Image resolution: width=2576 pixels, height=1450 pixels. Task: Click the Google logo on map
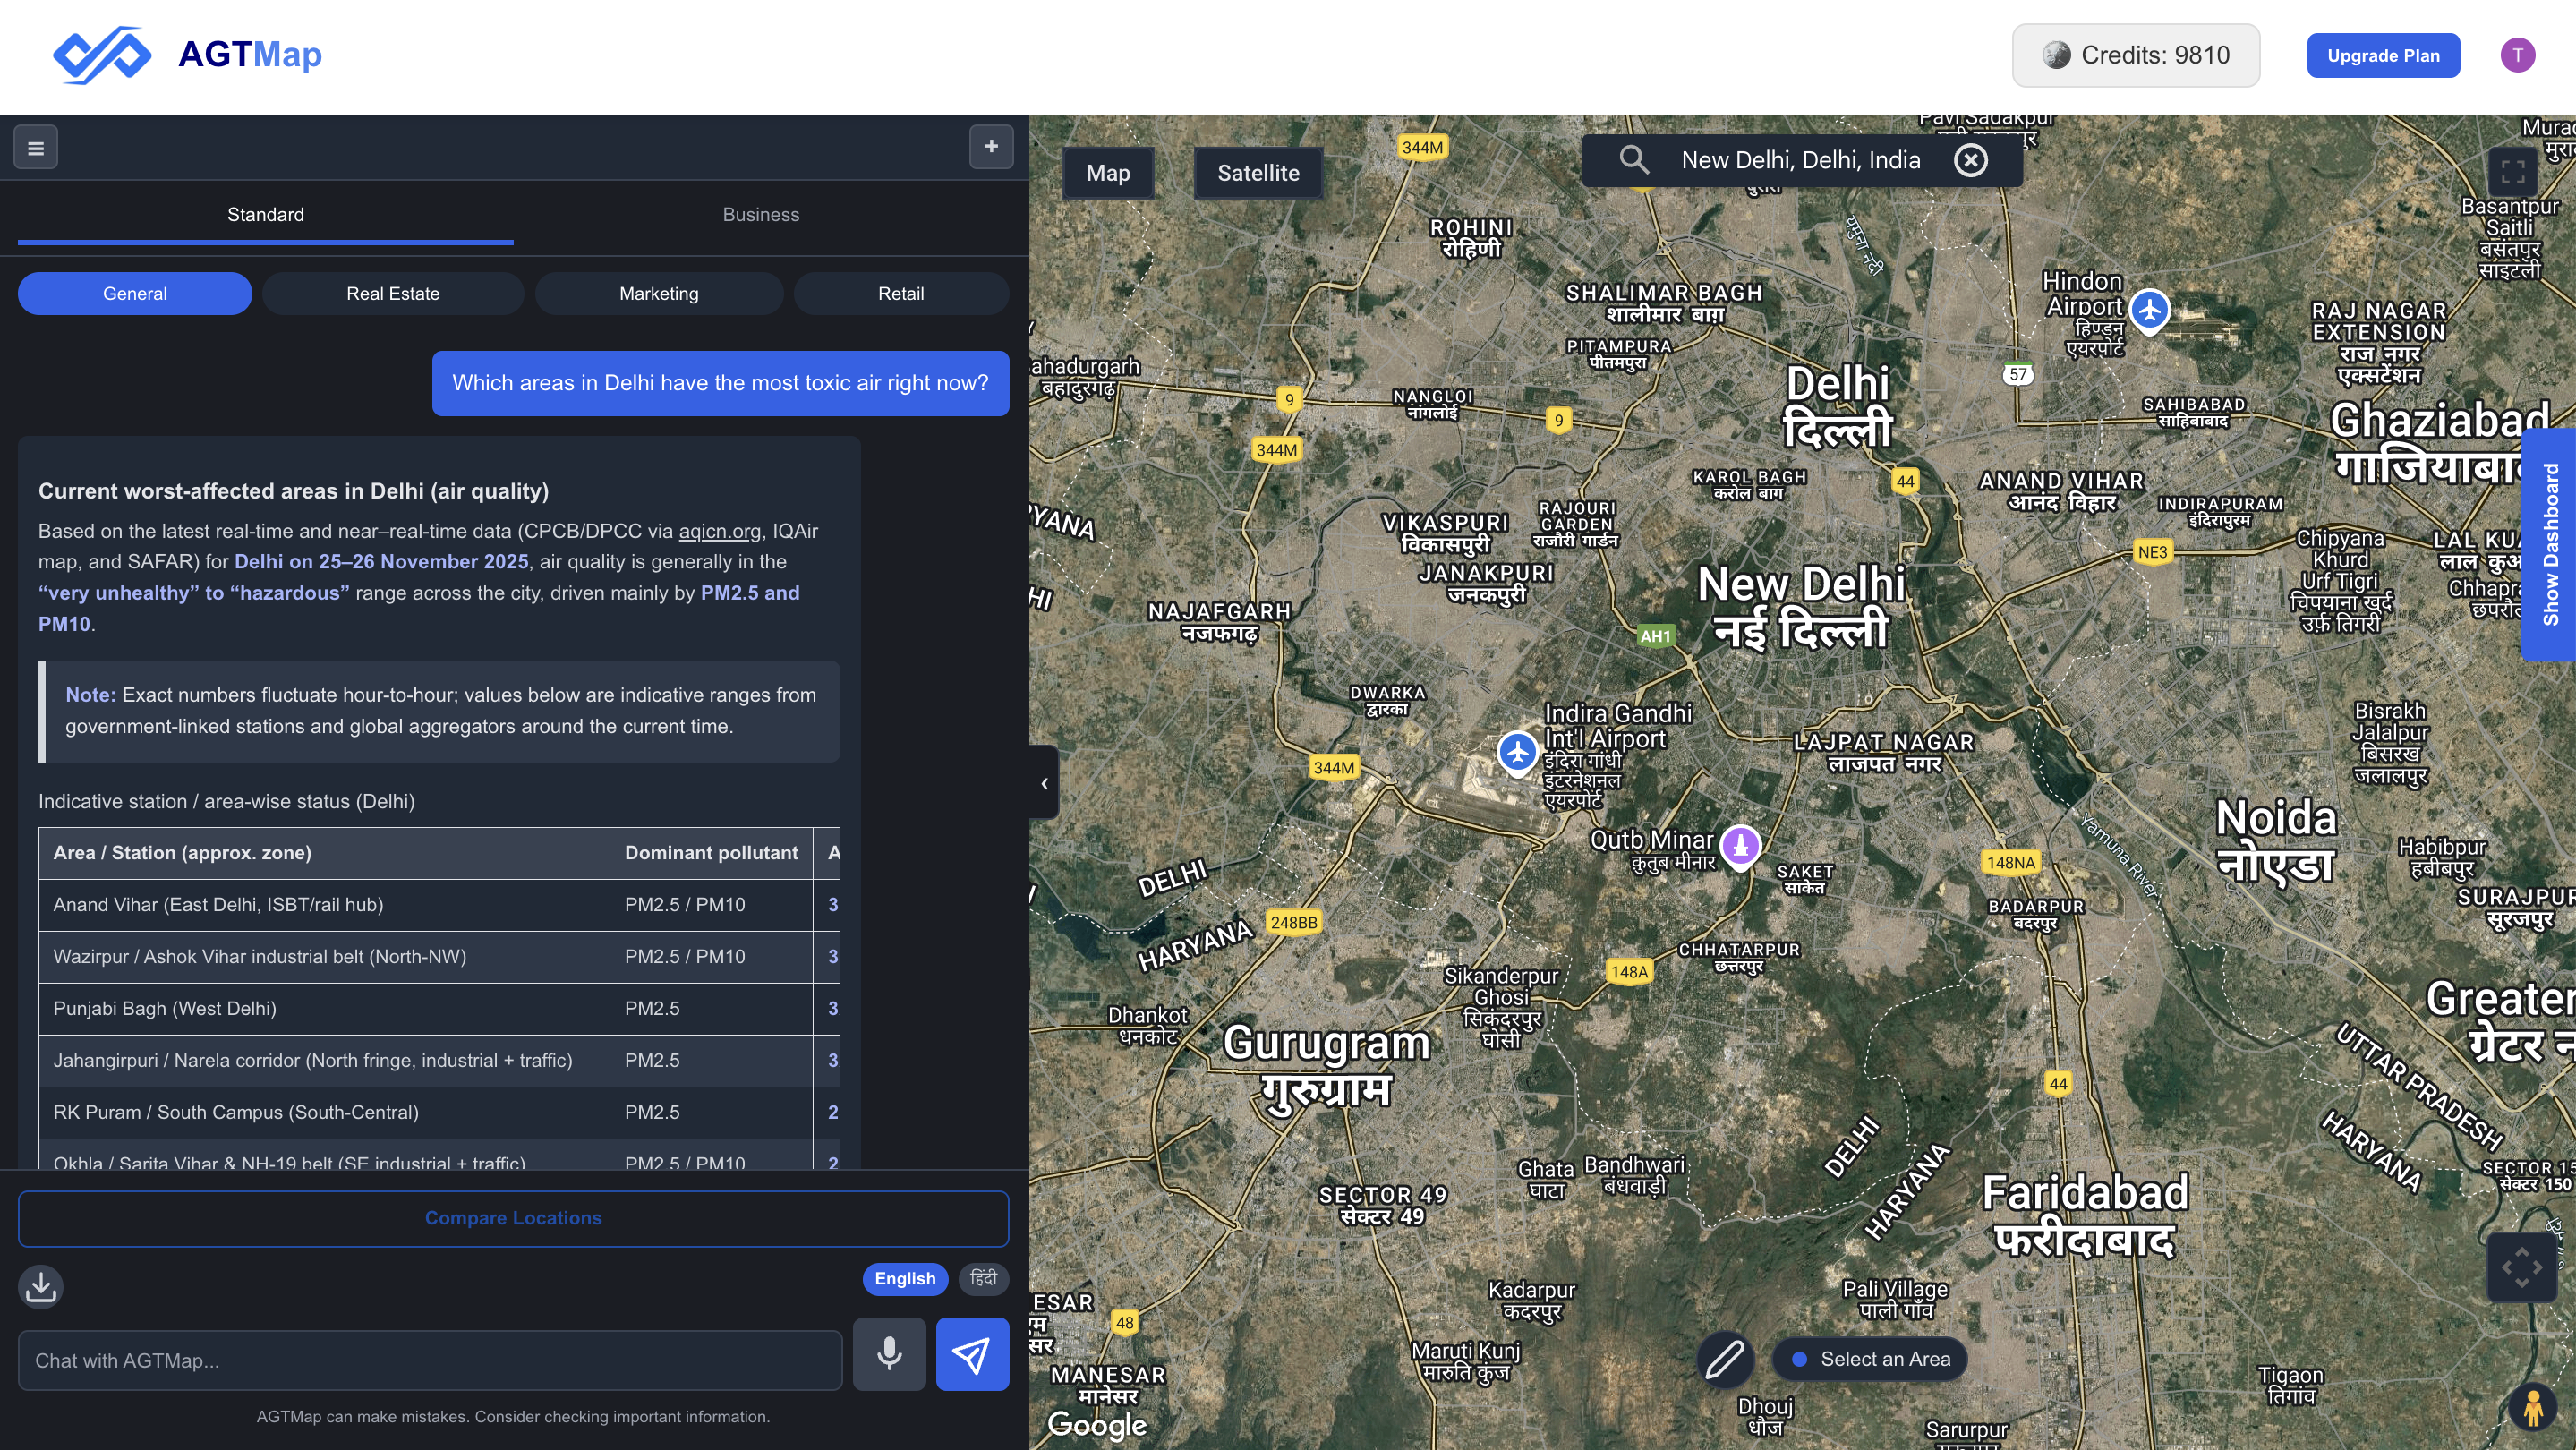tap(1097, 1425)
